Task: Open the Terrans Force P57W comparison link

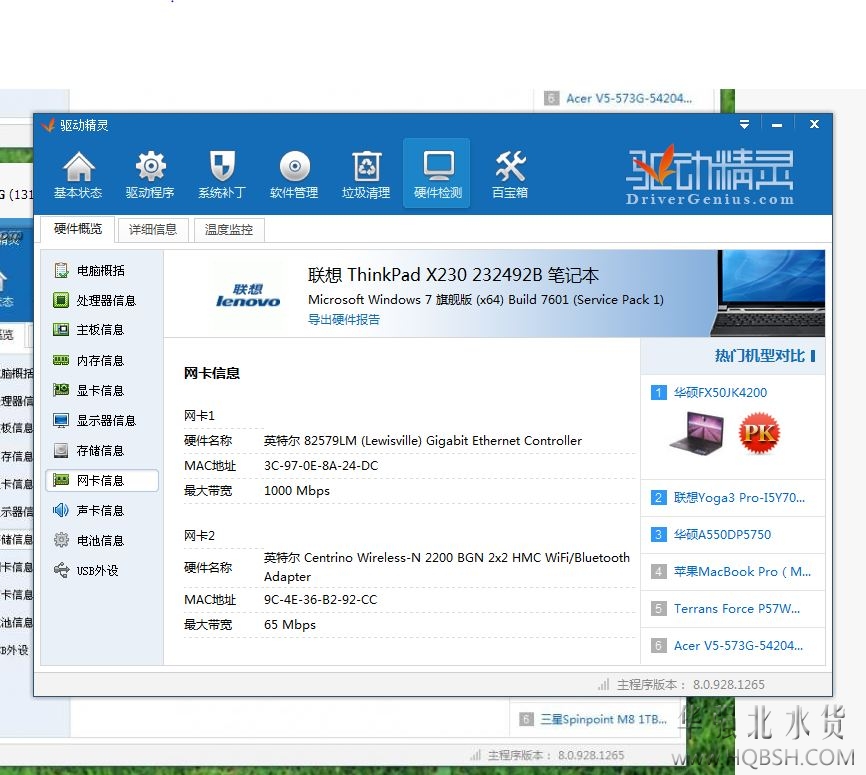Action: [737, 609]
